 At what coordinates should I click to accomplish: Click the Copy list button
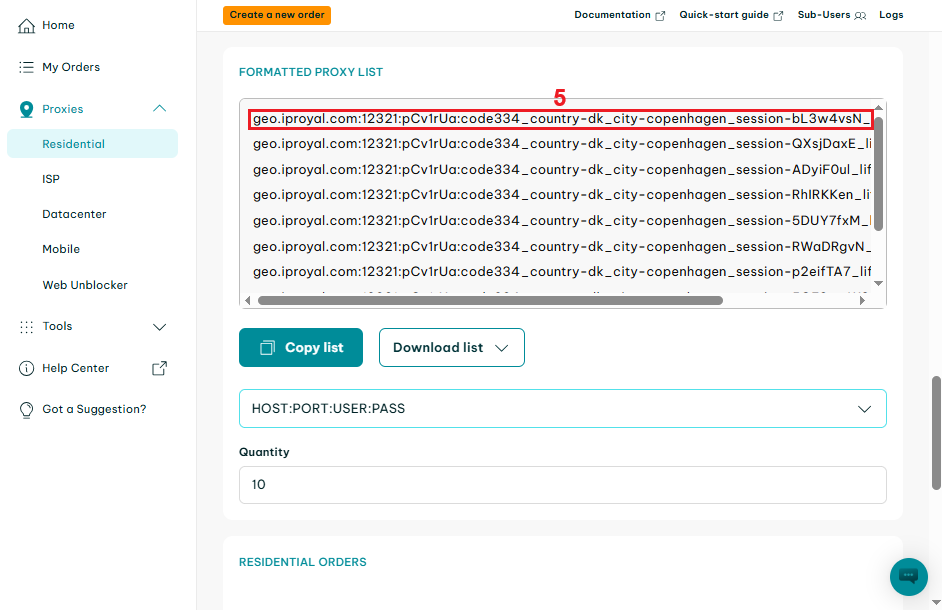coord(301,347)
